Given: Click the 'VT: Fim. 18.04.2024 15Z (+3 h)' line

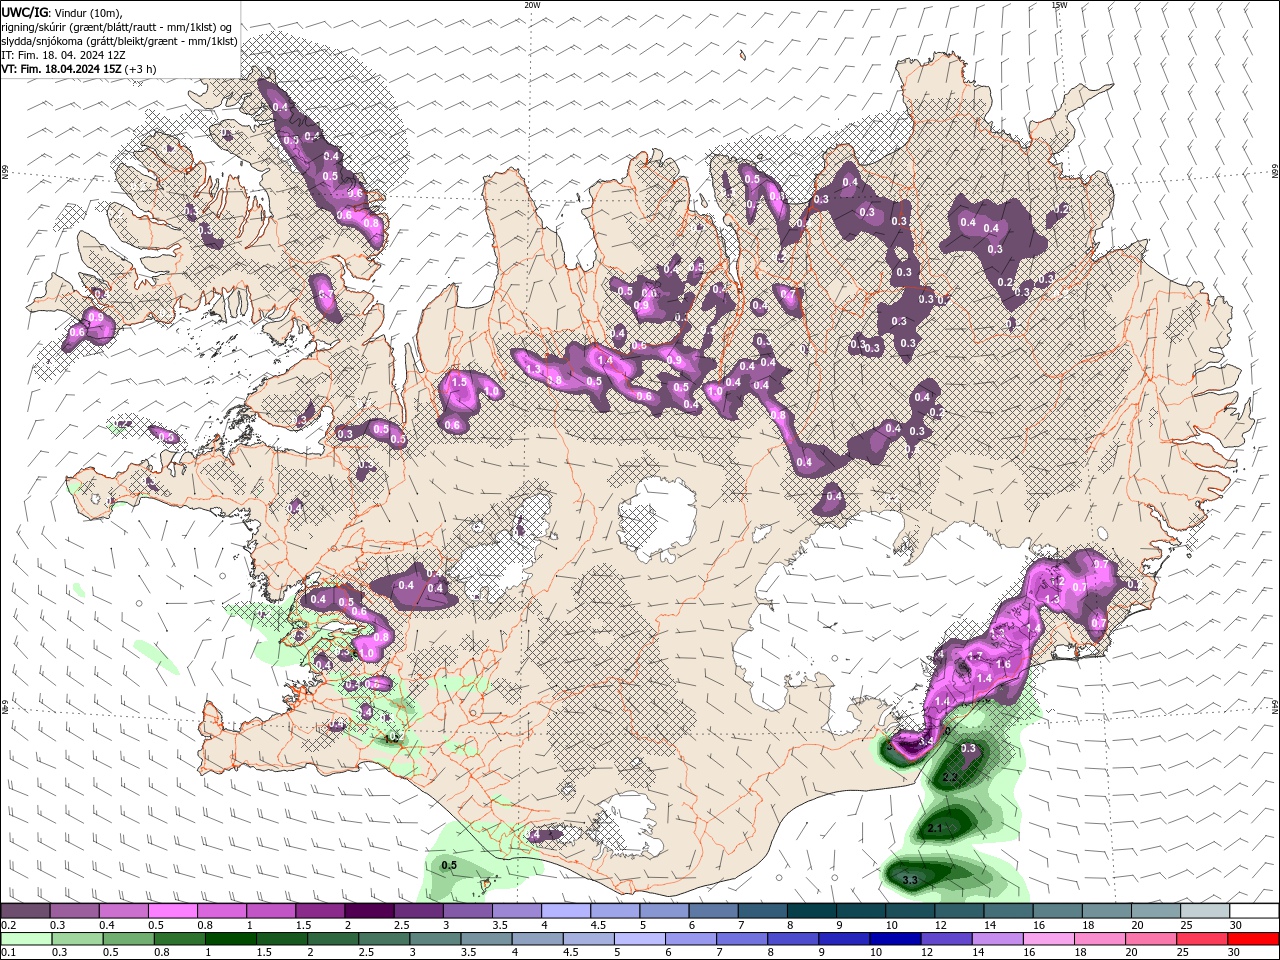Looking at the screenshot, I should click(78, 69).
